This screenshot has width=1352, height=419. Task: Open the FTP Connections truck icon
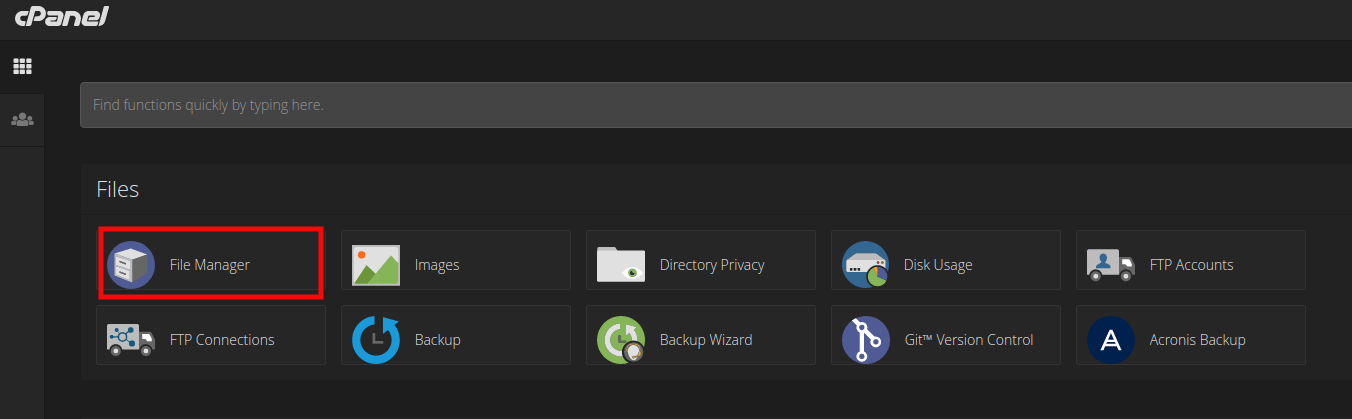point(131,340)
